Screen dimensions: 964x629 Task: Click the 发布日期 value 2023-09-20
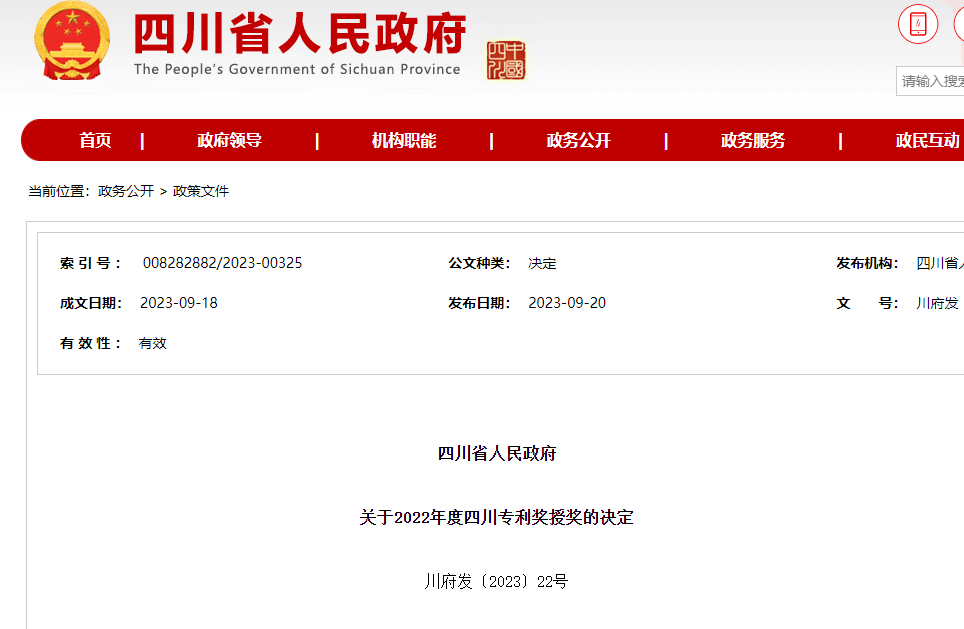pyautogui.click(x=567, y=303)
